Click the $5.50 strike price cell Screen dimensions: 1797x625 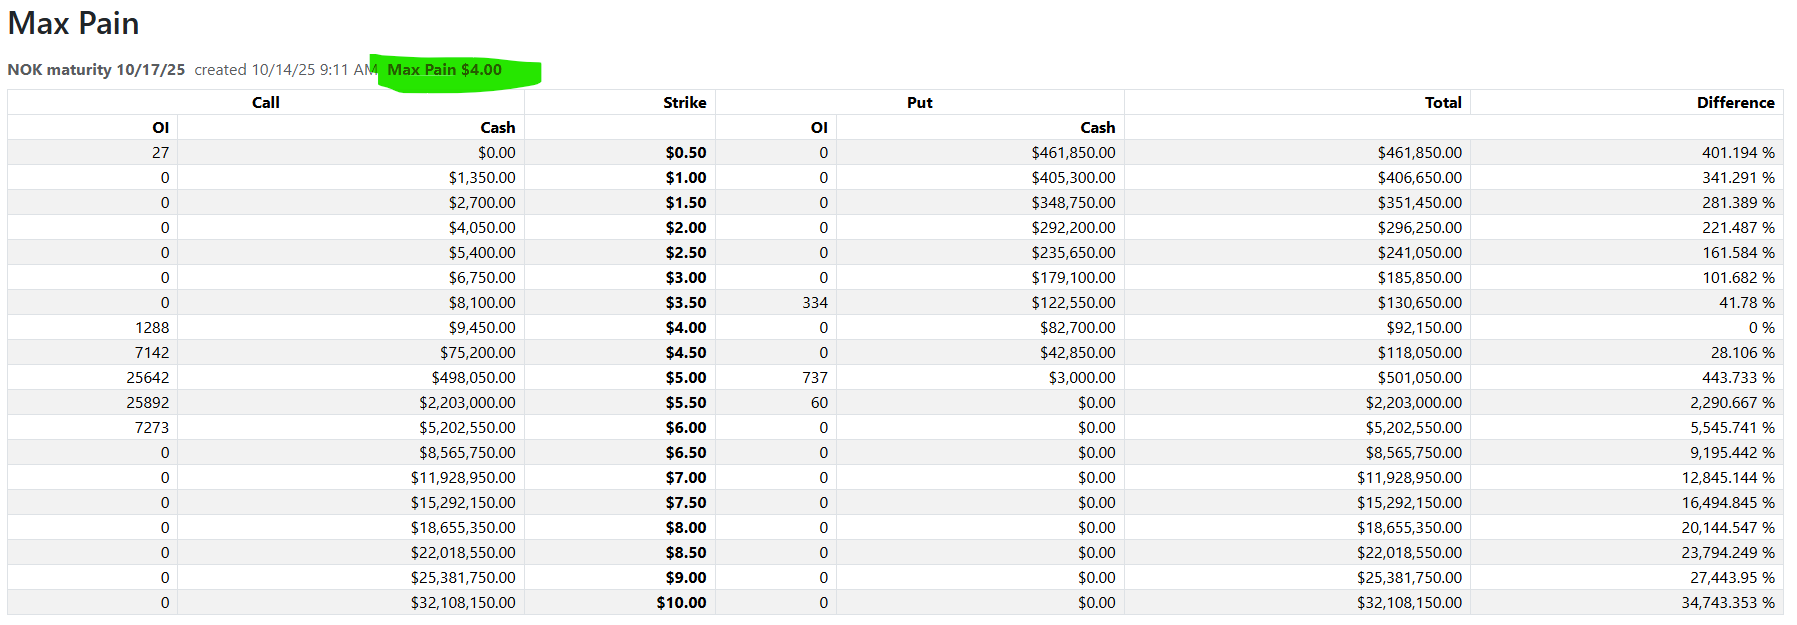coord(686,403)
